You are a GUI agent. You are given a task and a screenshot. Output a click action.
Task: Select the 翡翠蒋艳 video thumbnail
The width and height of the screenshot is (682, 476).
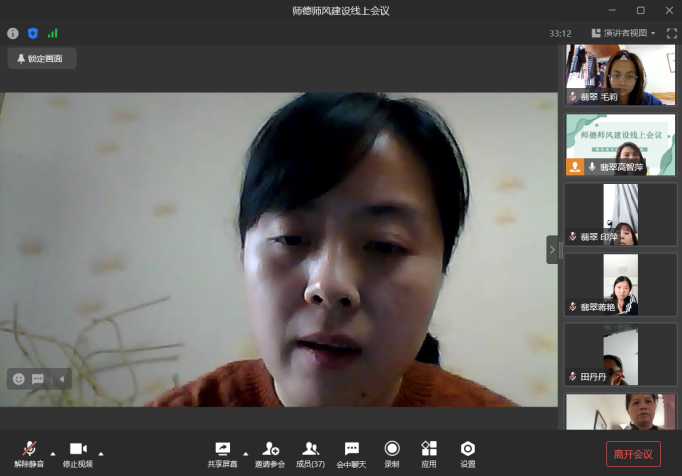point(620,285)
